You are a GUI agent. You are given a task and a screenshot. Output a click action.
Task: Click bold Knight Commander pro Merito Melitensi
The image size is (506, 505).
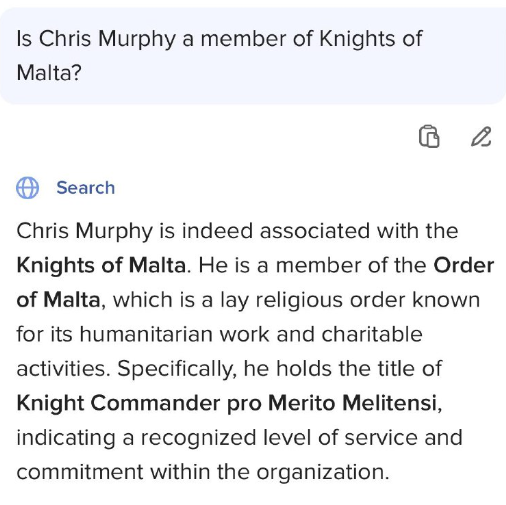click(227, 403)
